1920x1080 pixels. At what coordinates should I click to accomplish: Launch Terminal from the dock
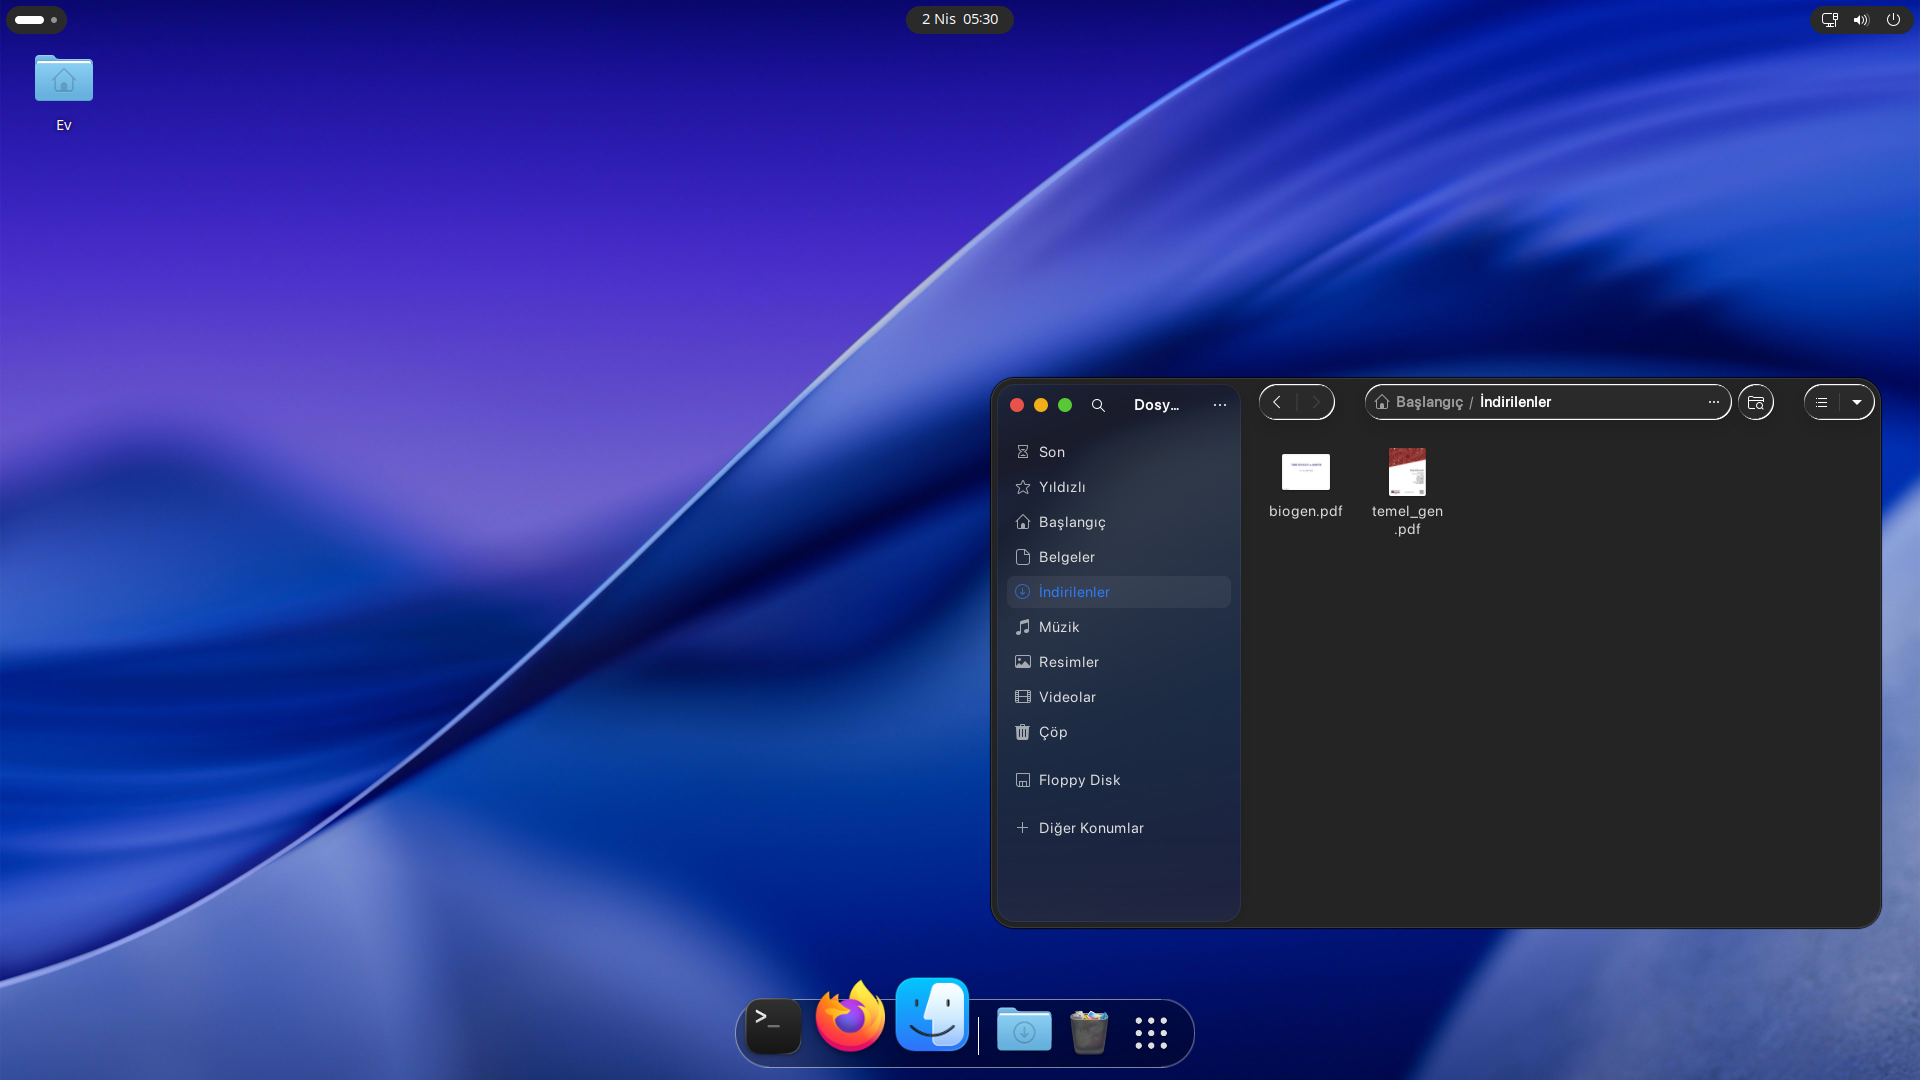pos(773,1026)
